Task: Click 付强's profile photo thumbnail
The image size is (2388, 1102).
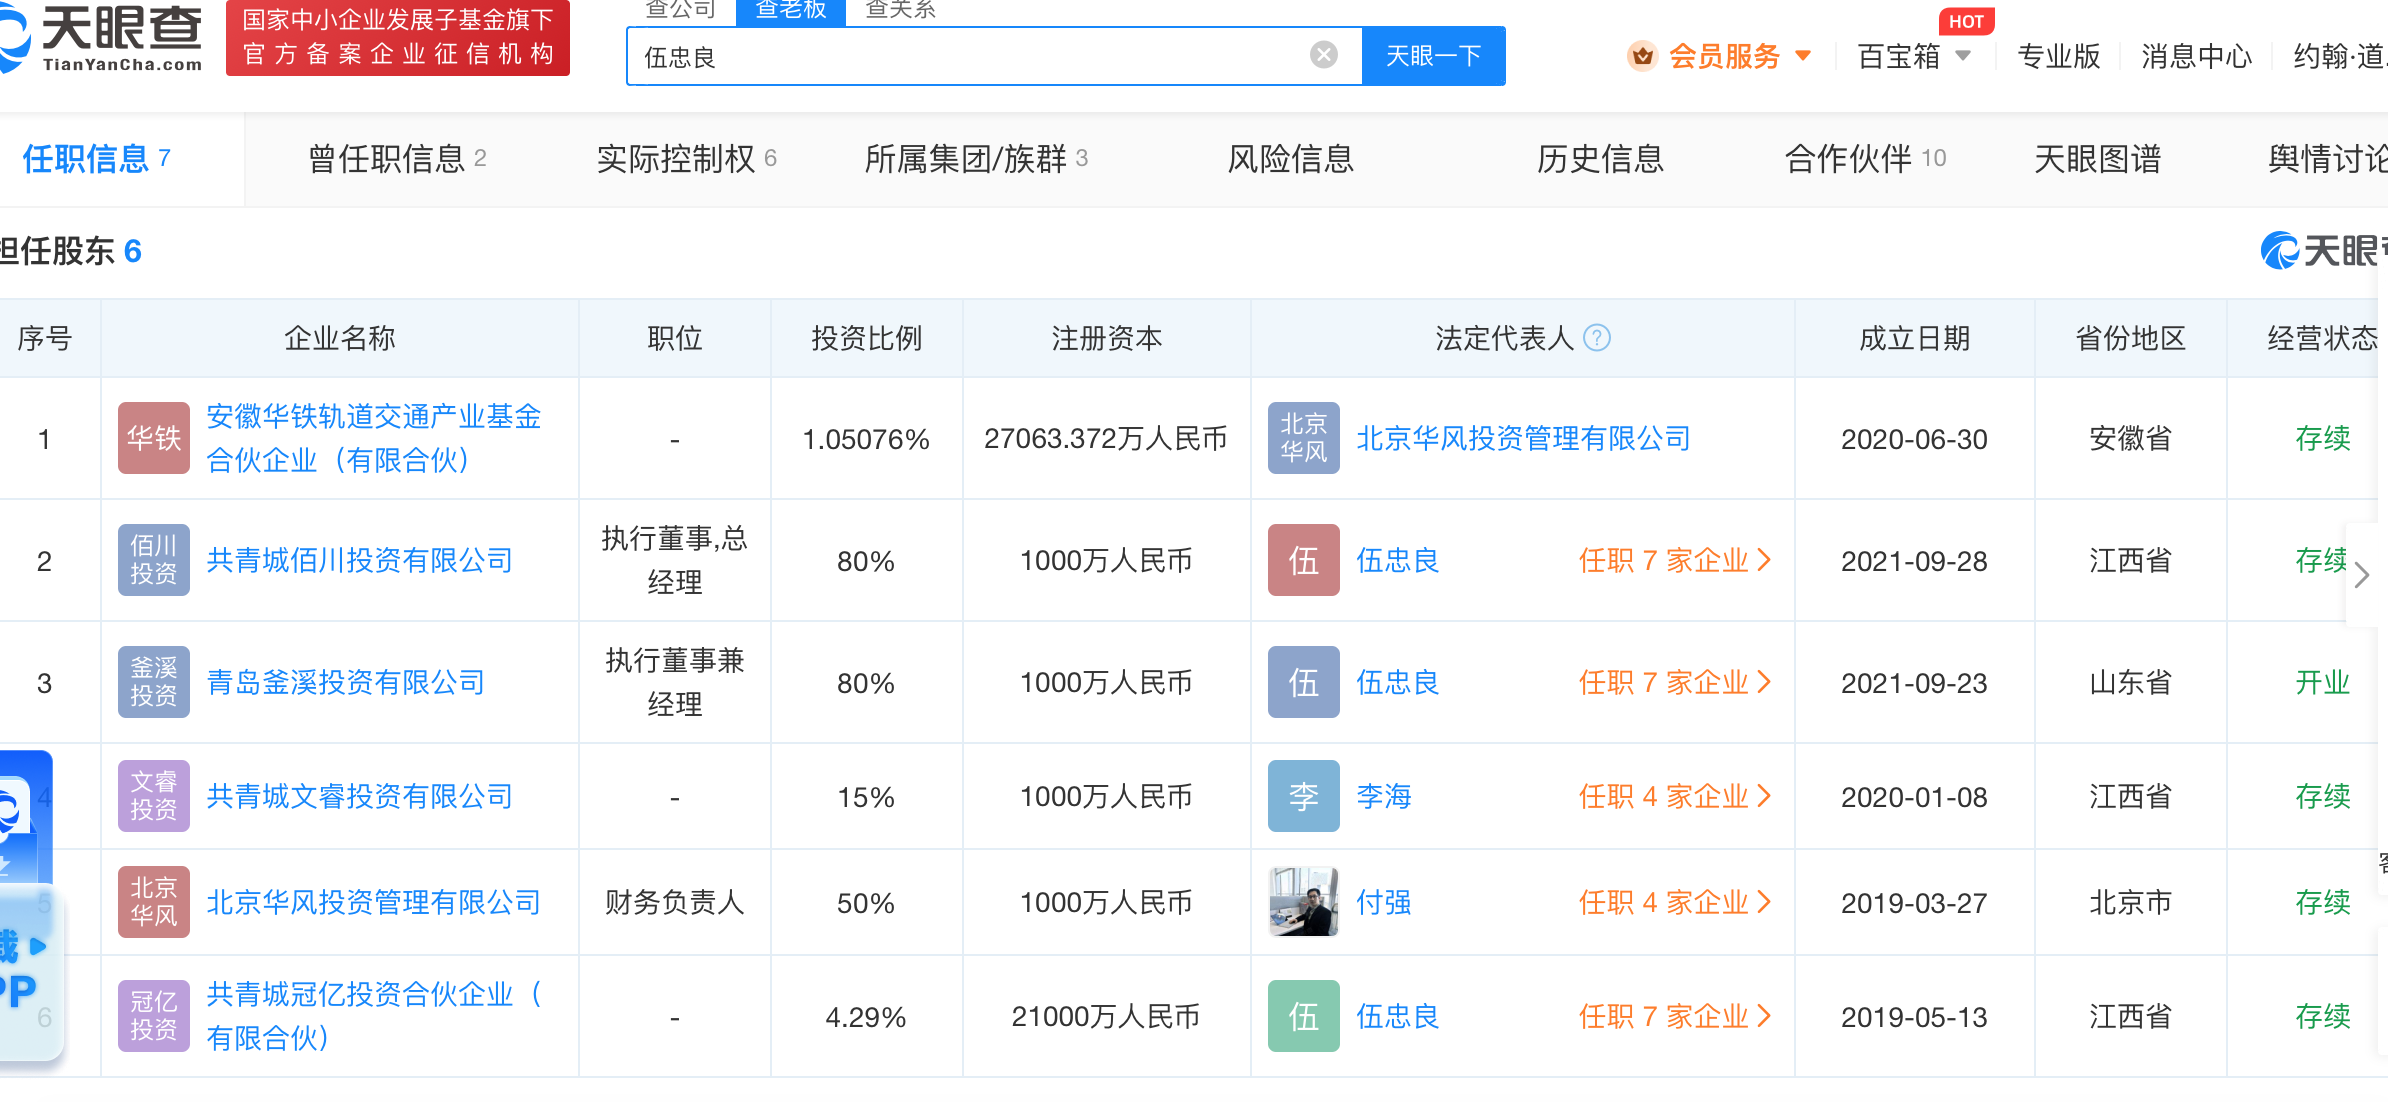Action: click(x=1303, y=902)
